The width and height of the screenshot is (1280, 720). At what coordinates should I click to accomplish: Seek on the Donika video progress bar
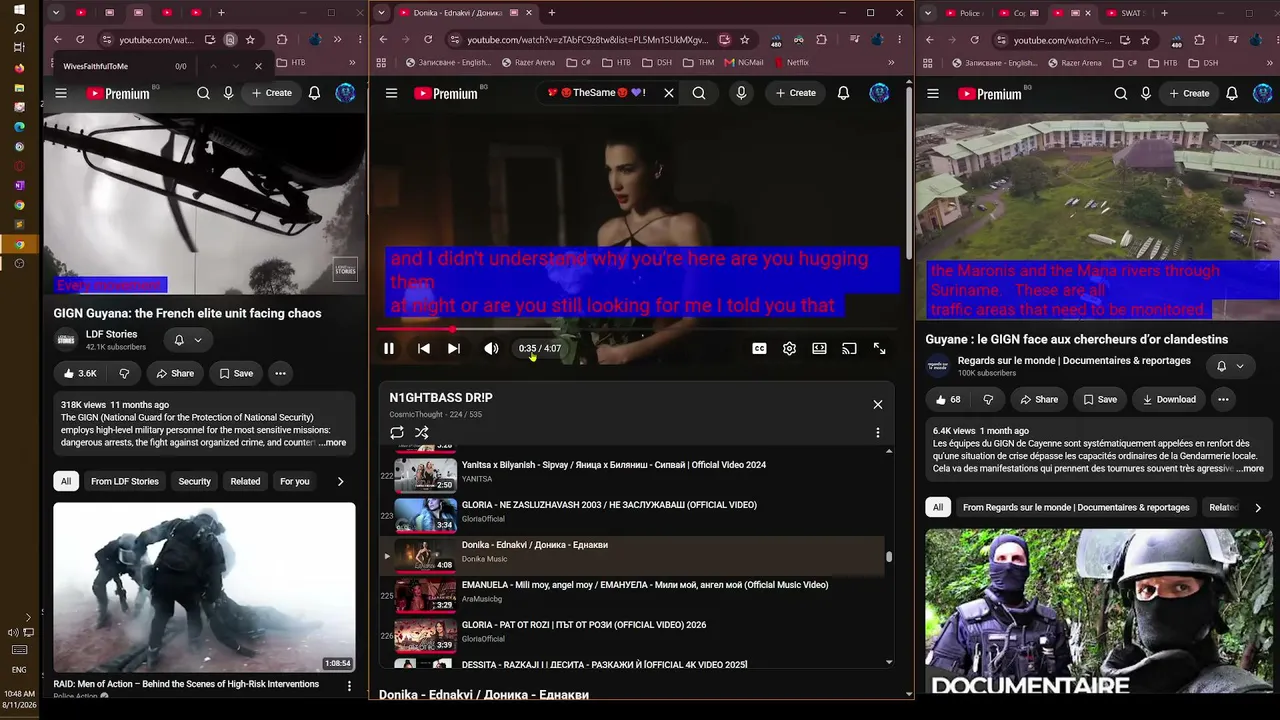(x=637, y=329)
